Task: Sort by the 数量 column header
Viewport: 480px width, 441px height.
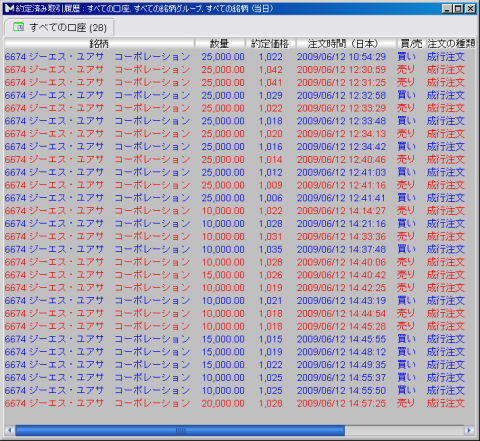Action: 220,44
